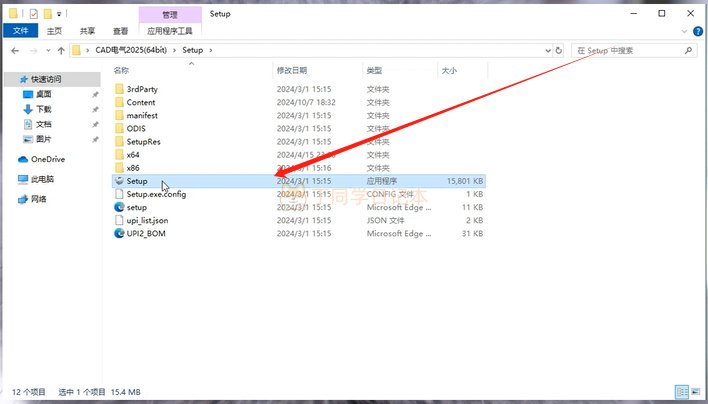708x404 pixels.
Task: Switch to details view in the status bar
Action: tap(682, 391)
